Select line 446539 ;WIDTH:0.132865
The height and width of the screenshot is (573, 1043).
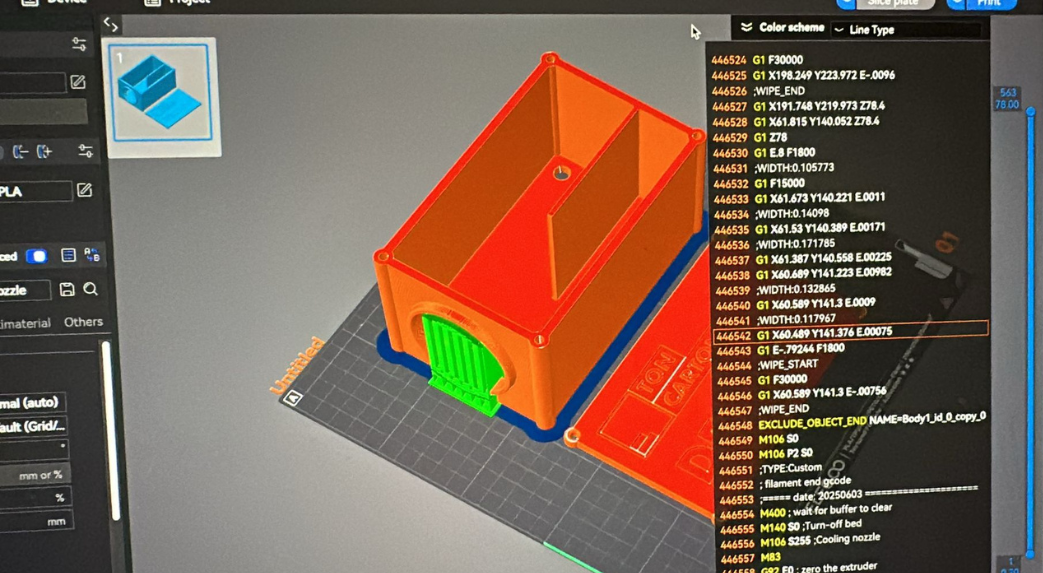[x=775, y=290]
